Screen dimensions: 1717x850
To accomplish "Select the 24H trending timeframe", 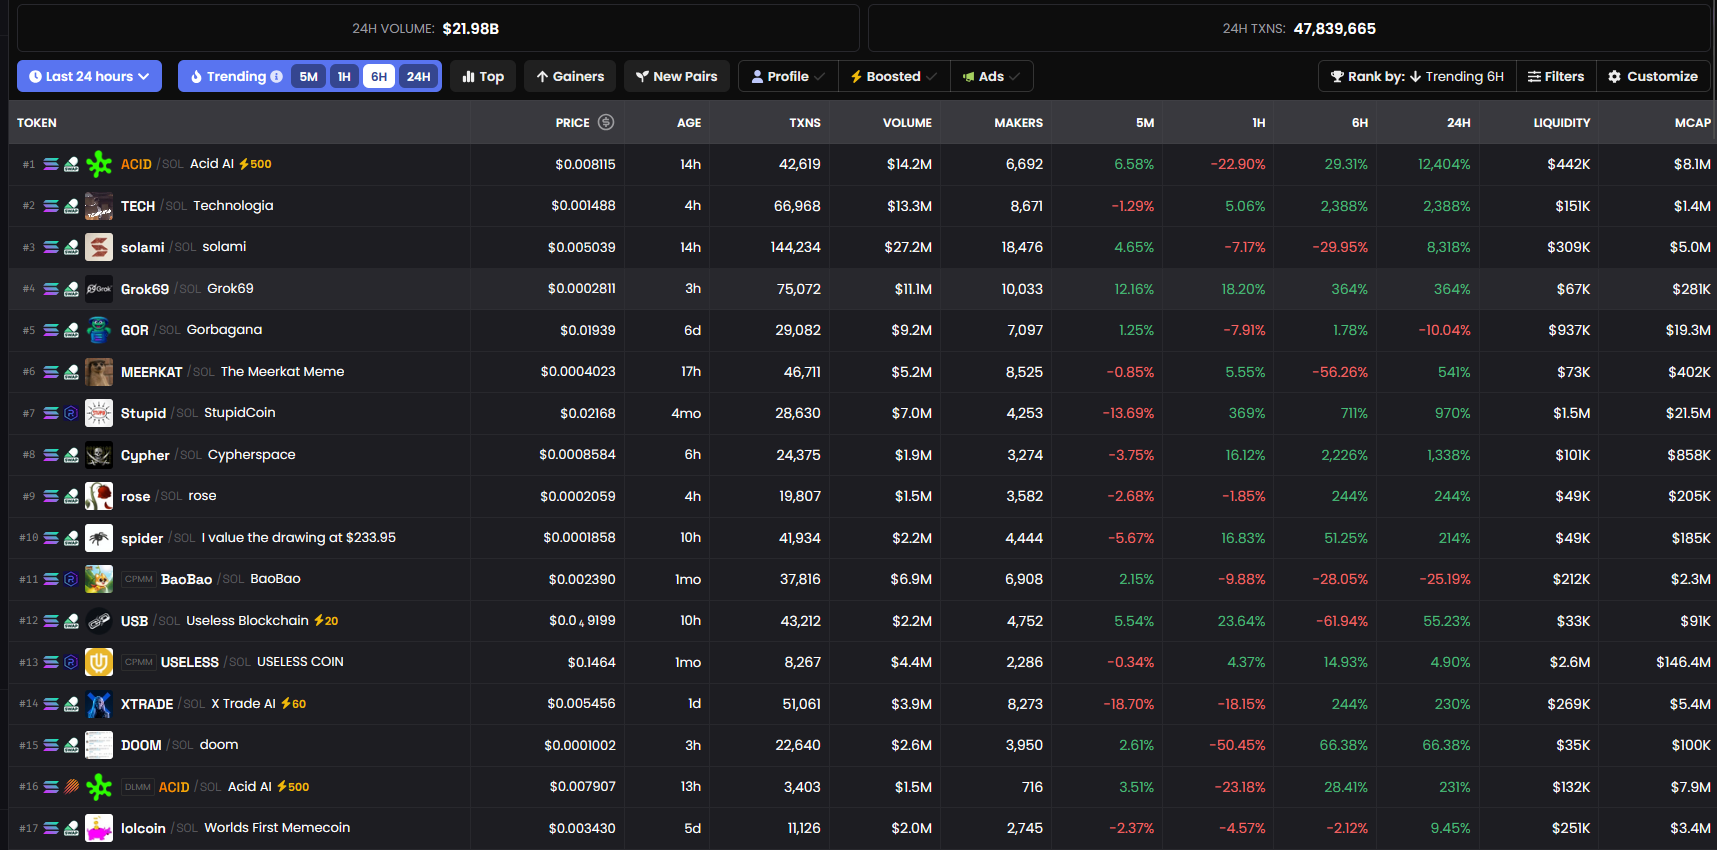I will point(419,76).
